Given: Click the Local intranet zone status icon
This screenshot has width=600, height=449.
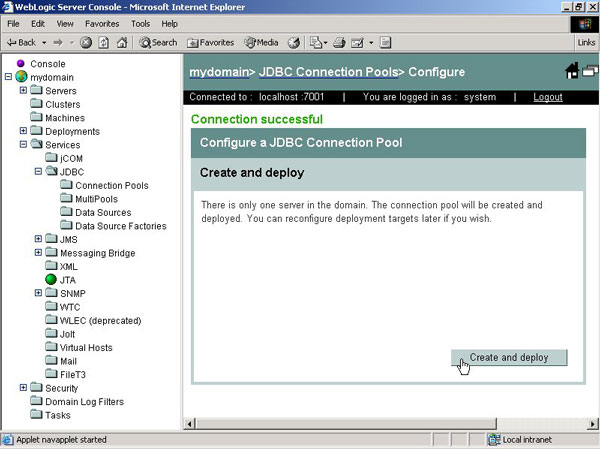Looking at the screenshot, I should click(x=495, y=440).
